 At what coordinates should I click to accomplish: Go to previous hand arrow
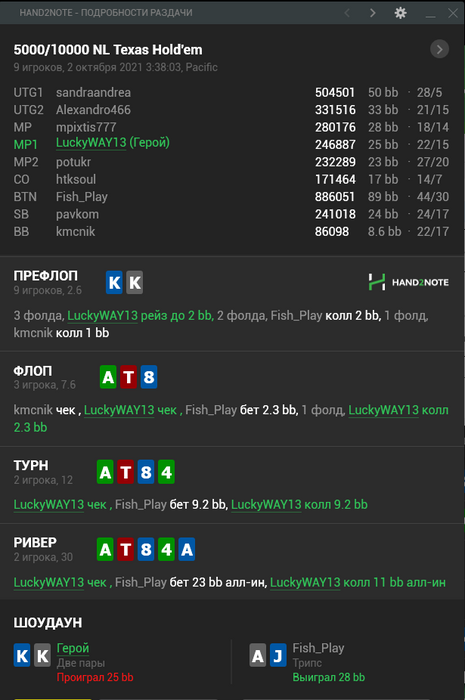pos(347,13)
